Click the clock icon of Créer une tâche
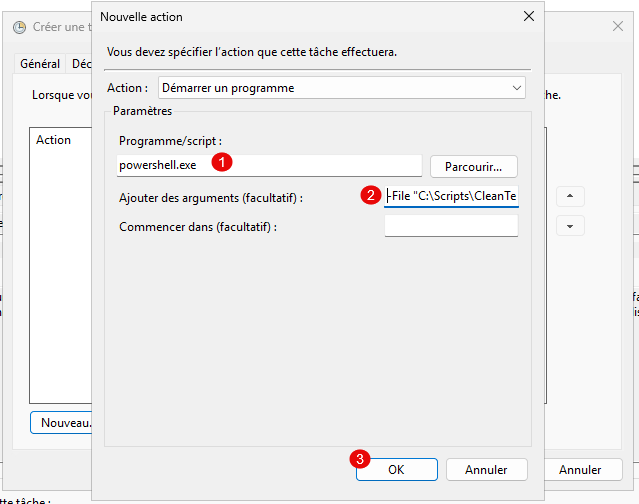This screenshot has height=504, width=639. pos(20,27)
